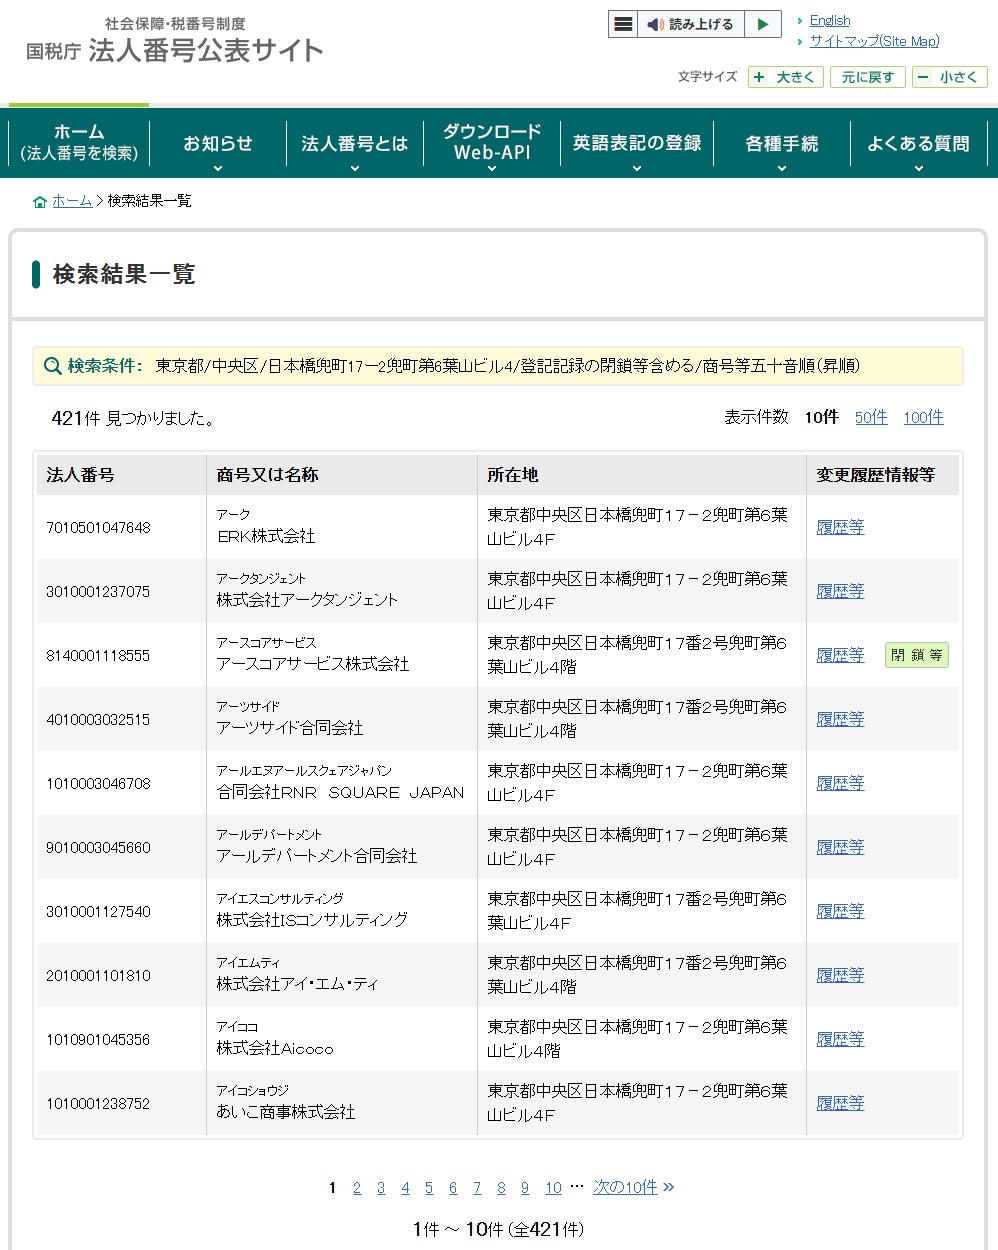Decrease text size with 小さく button
998x1250 pixels.
point(948,77)
